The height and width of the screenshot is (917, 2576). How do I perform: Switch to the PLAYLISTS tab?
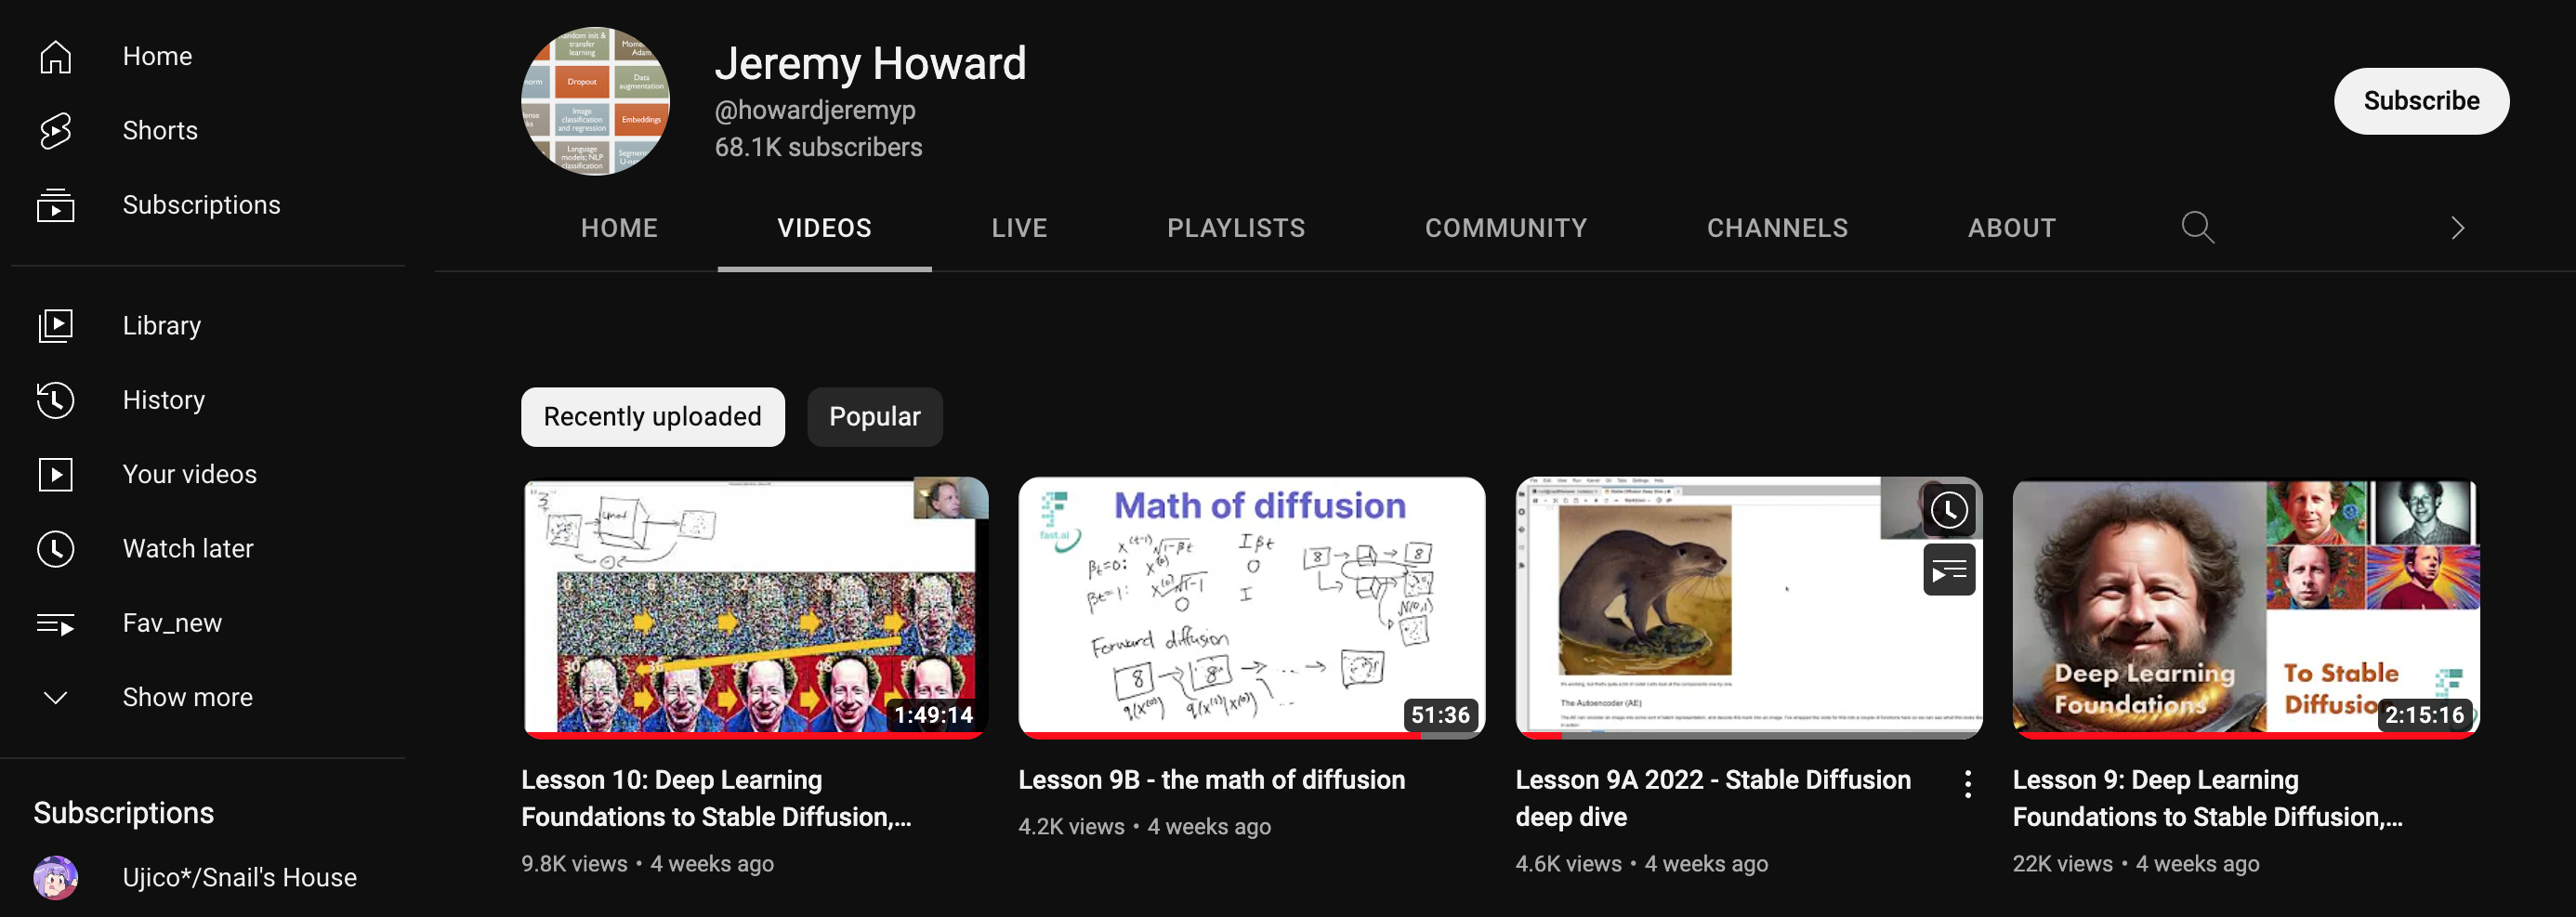pyautogui.click(x=1236, y=228)
